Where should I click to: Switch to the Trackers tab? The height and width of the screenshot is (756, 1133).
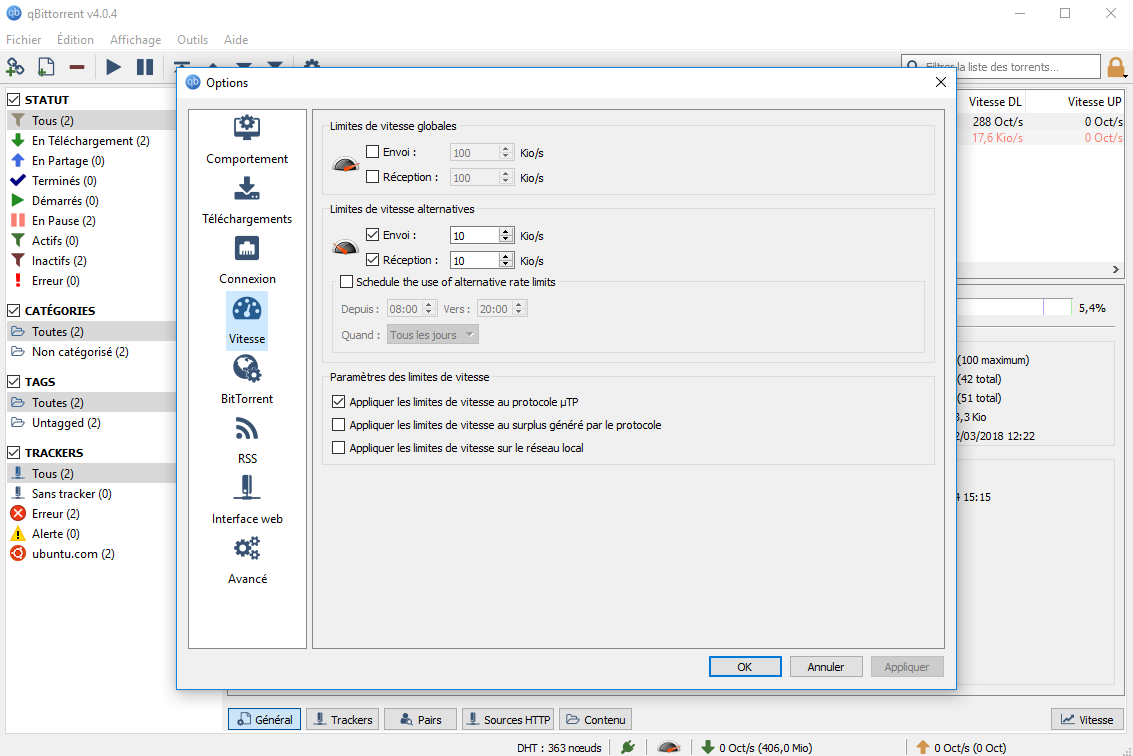tap(342, 718)
